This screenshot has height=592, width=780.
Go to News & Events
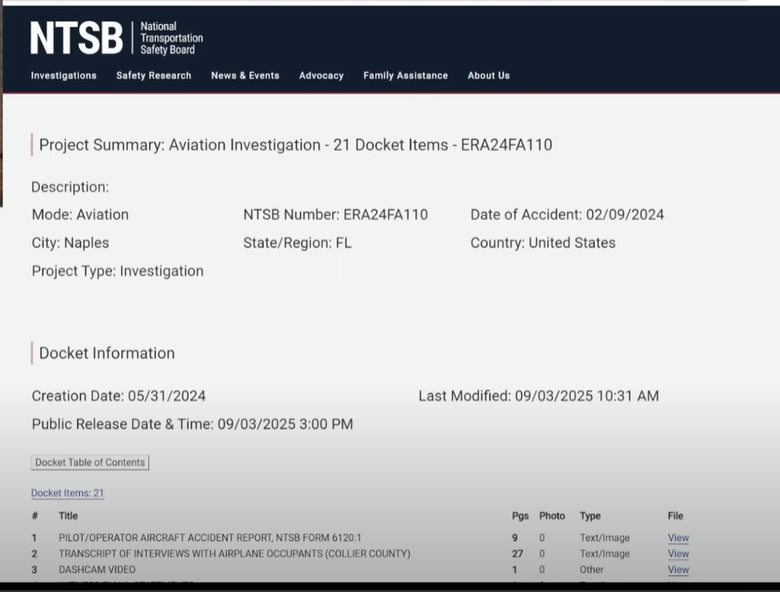click(x=245, y=76)
